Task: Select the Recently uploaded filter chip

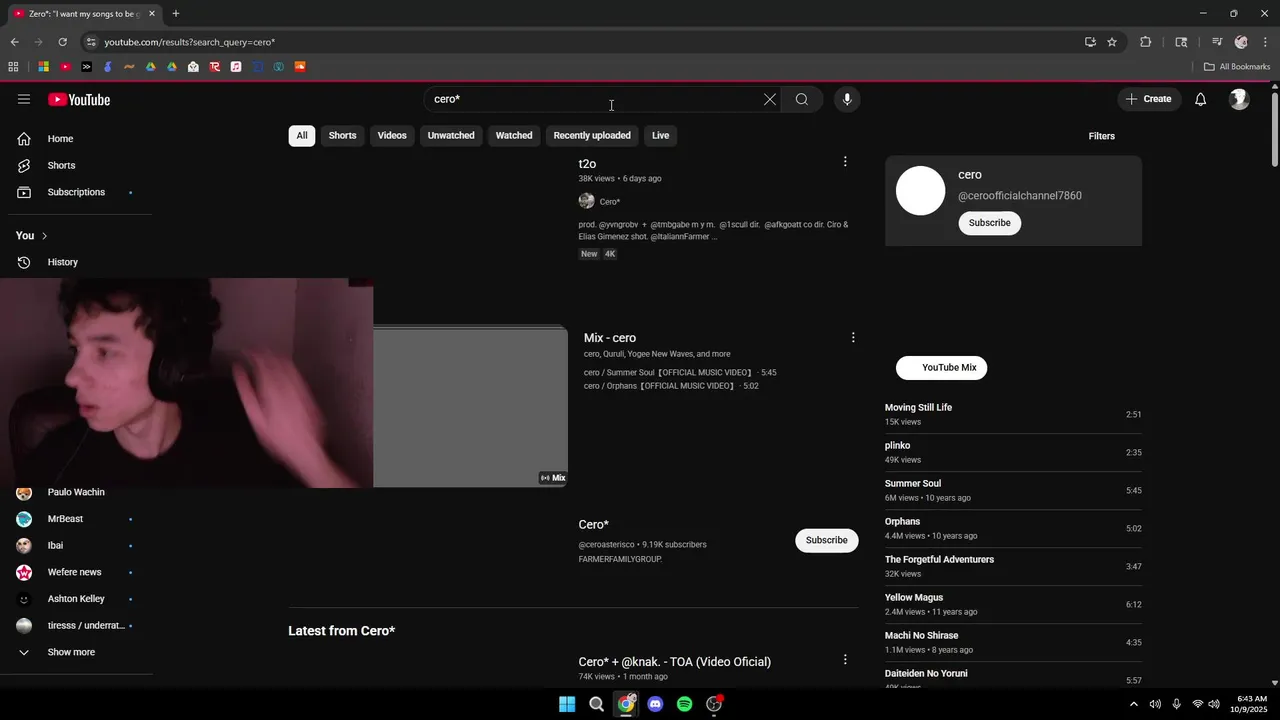Action: [592, 135]
